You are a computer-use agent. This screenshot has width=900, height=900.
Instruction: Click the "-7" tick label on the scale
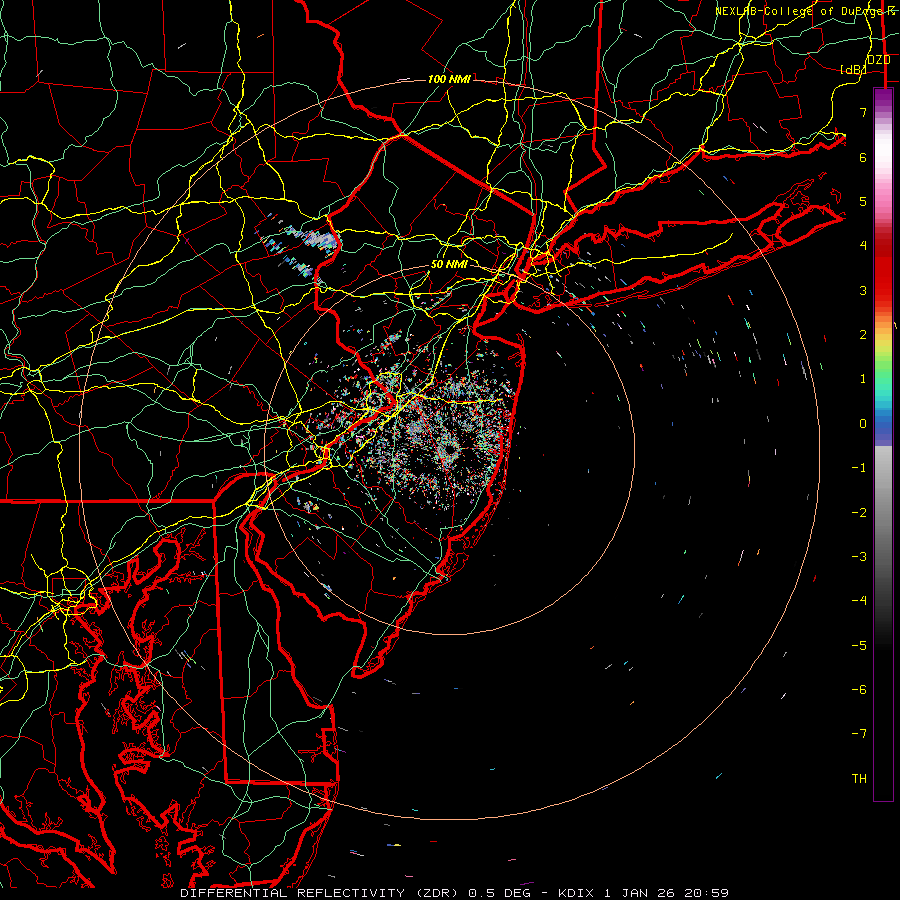[859, 734]
